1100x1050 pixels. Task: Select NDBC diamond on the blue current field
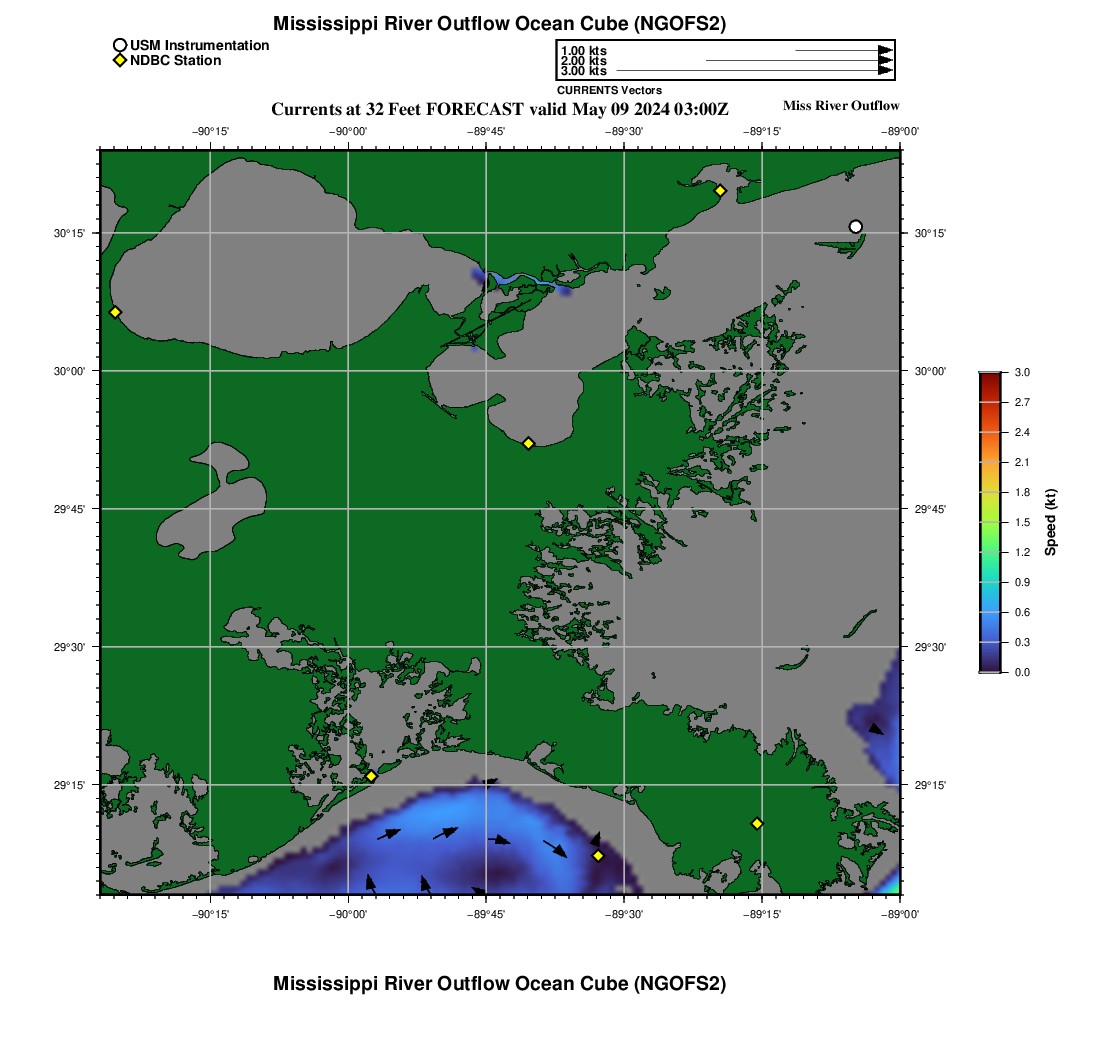coord(598,855)
